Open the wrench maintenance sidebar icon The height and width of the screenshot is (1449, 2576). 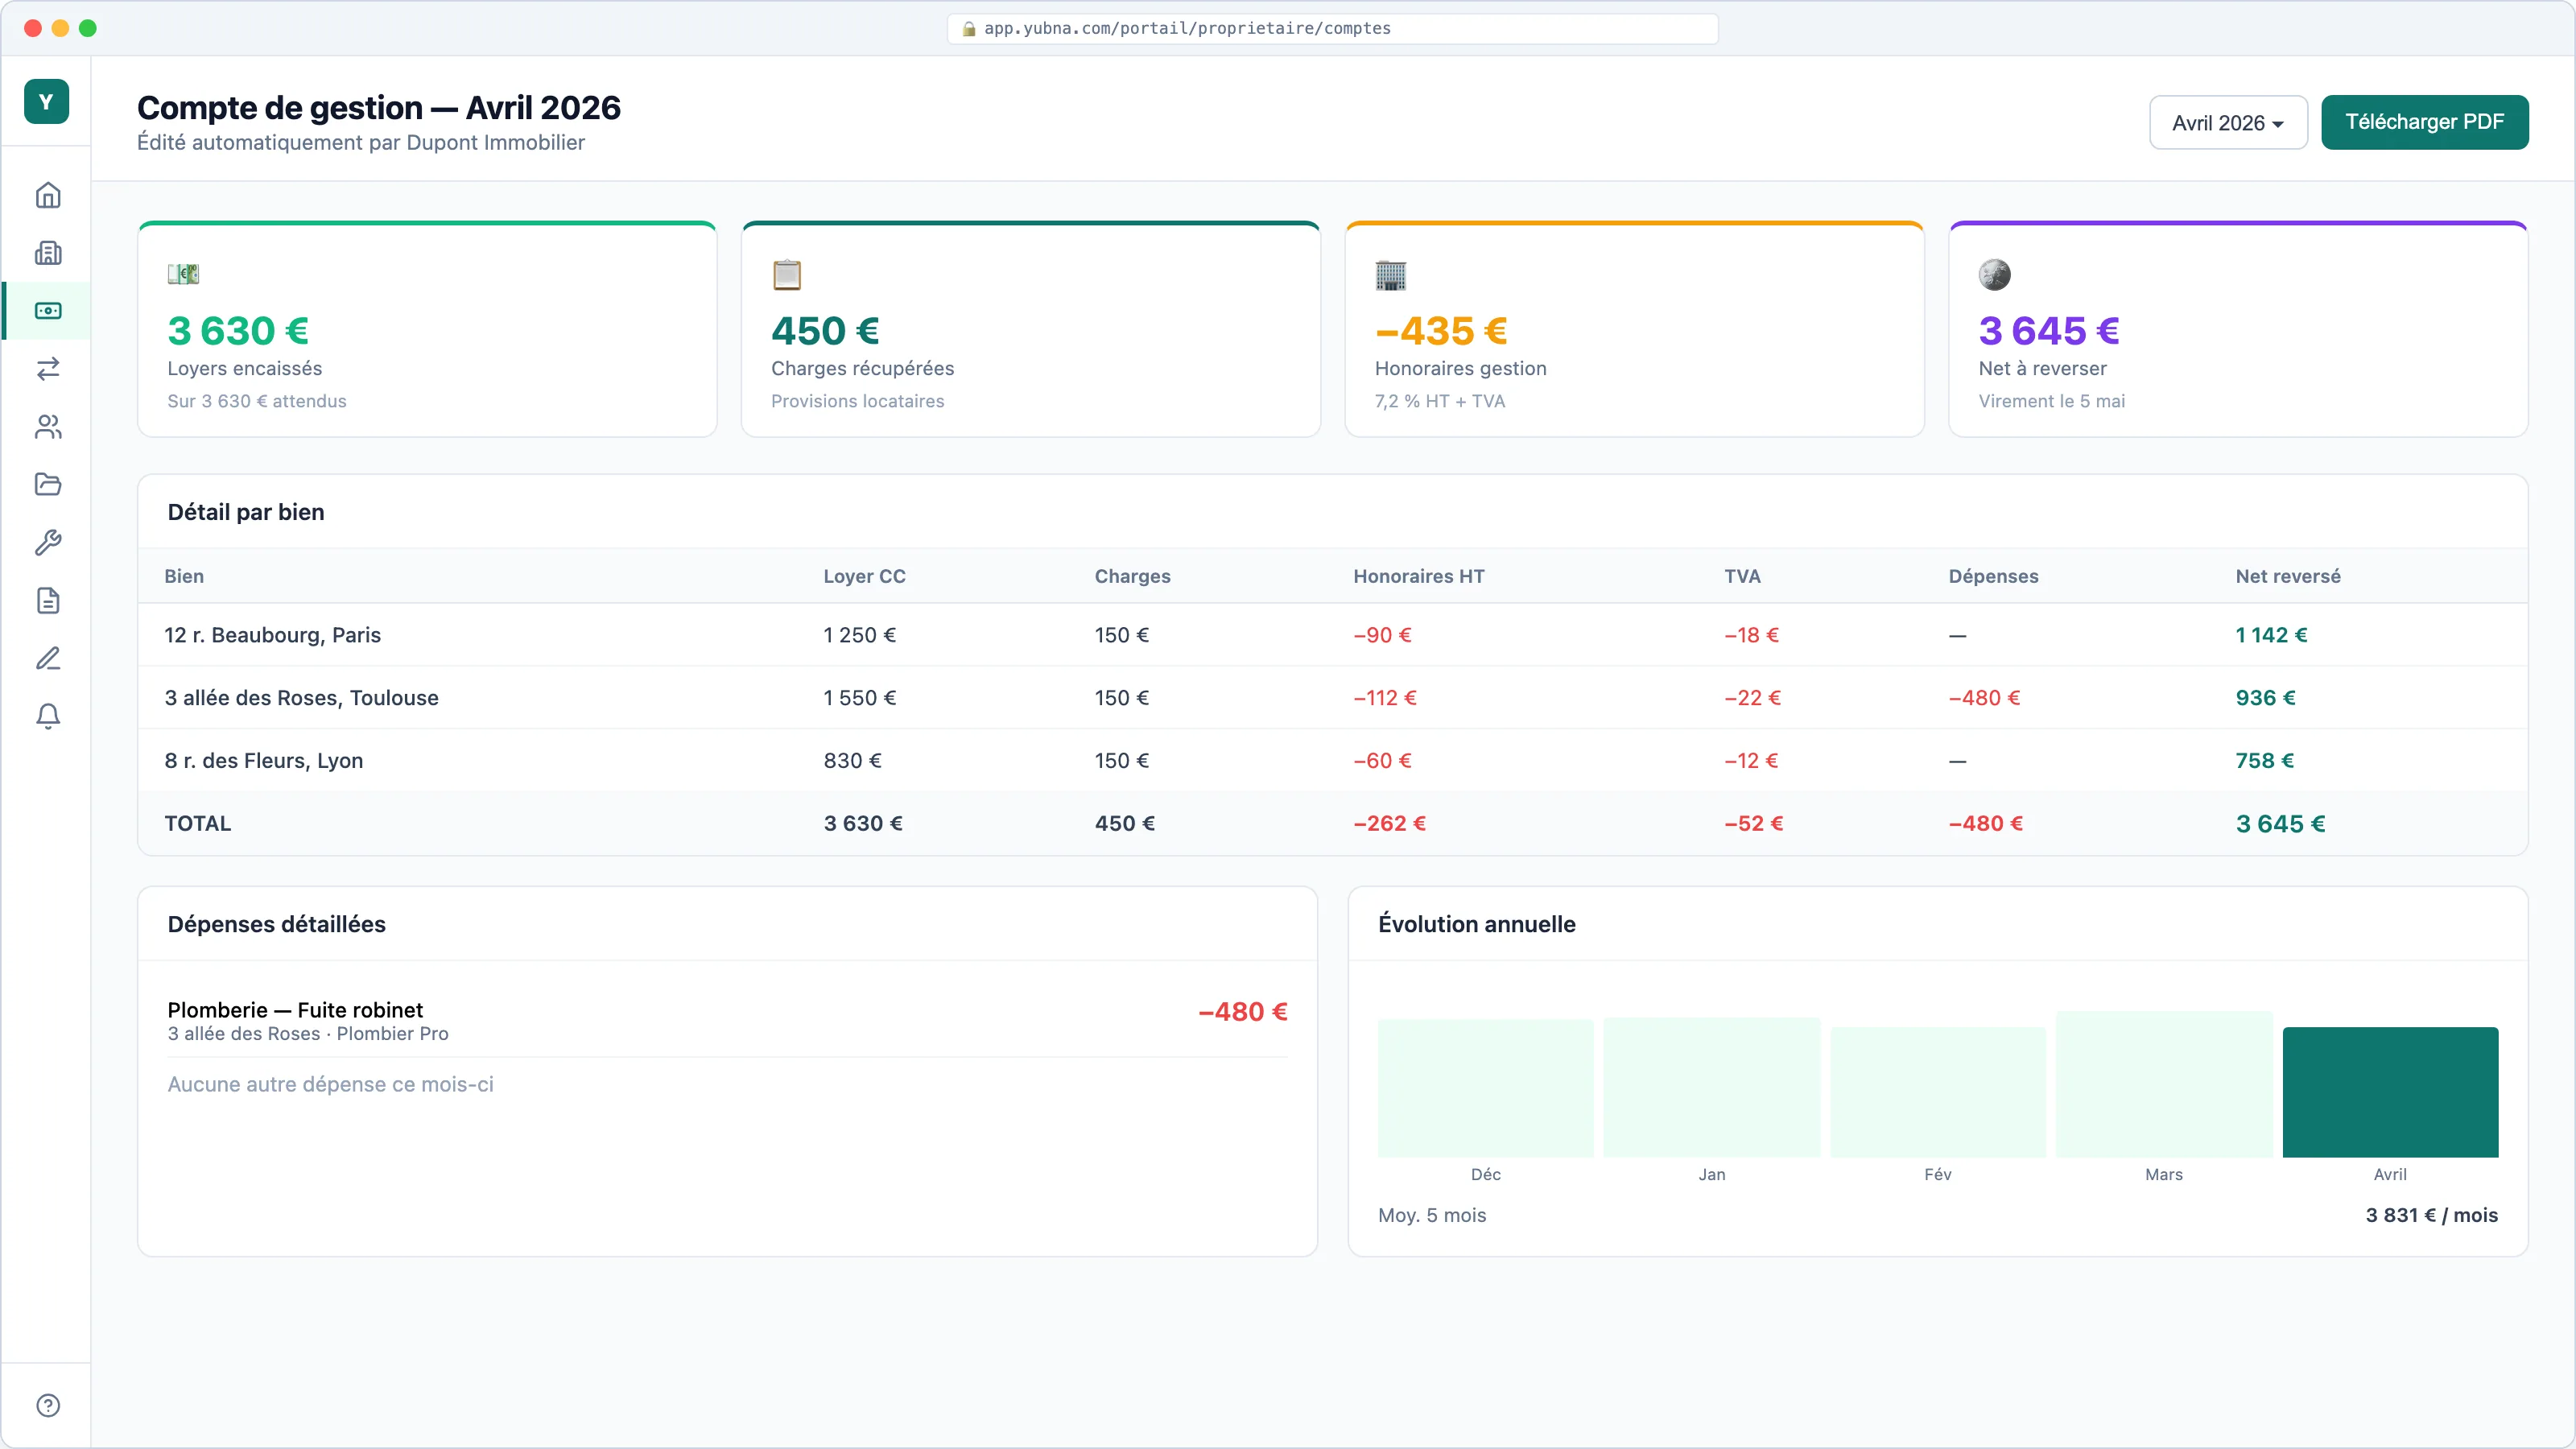click(48, 543)
